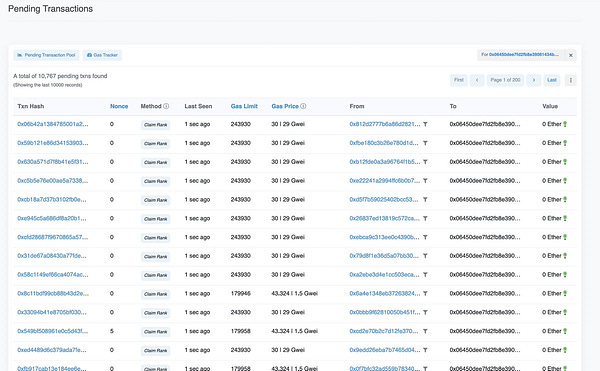Click green Ether icon in 0xc5b5e7 row
Image resolution: width=600 pixels, height=371 pixels.
(x=565, y=181)
